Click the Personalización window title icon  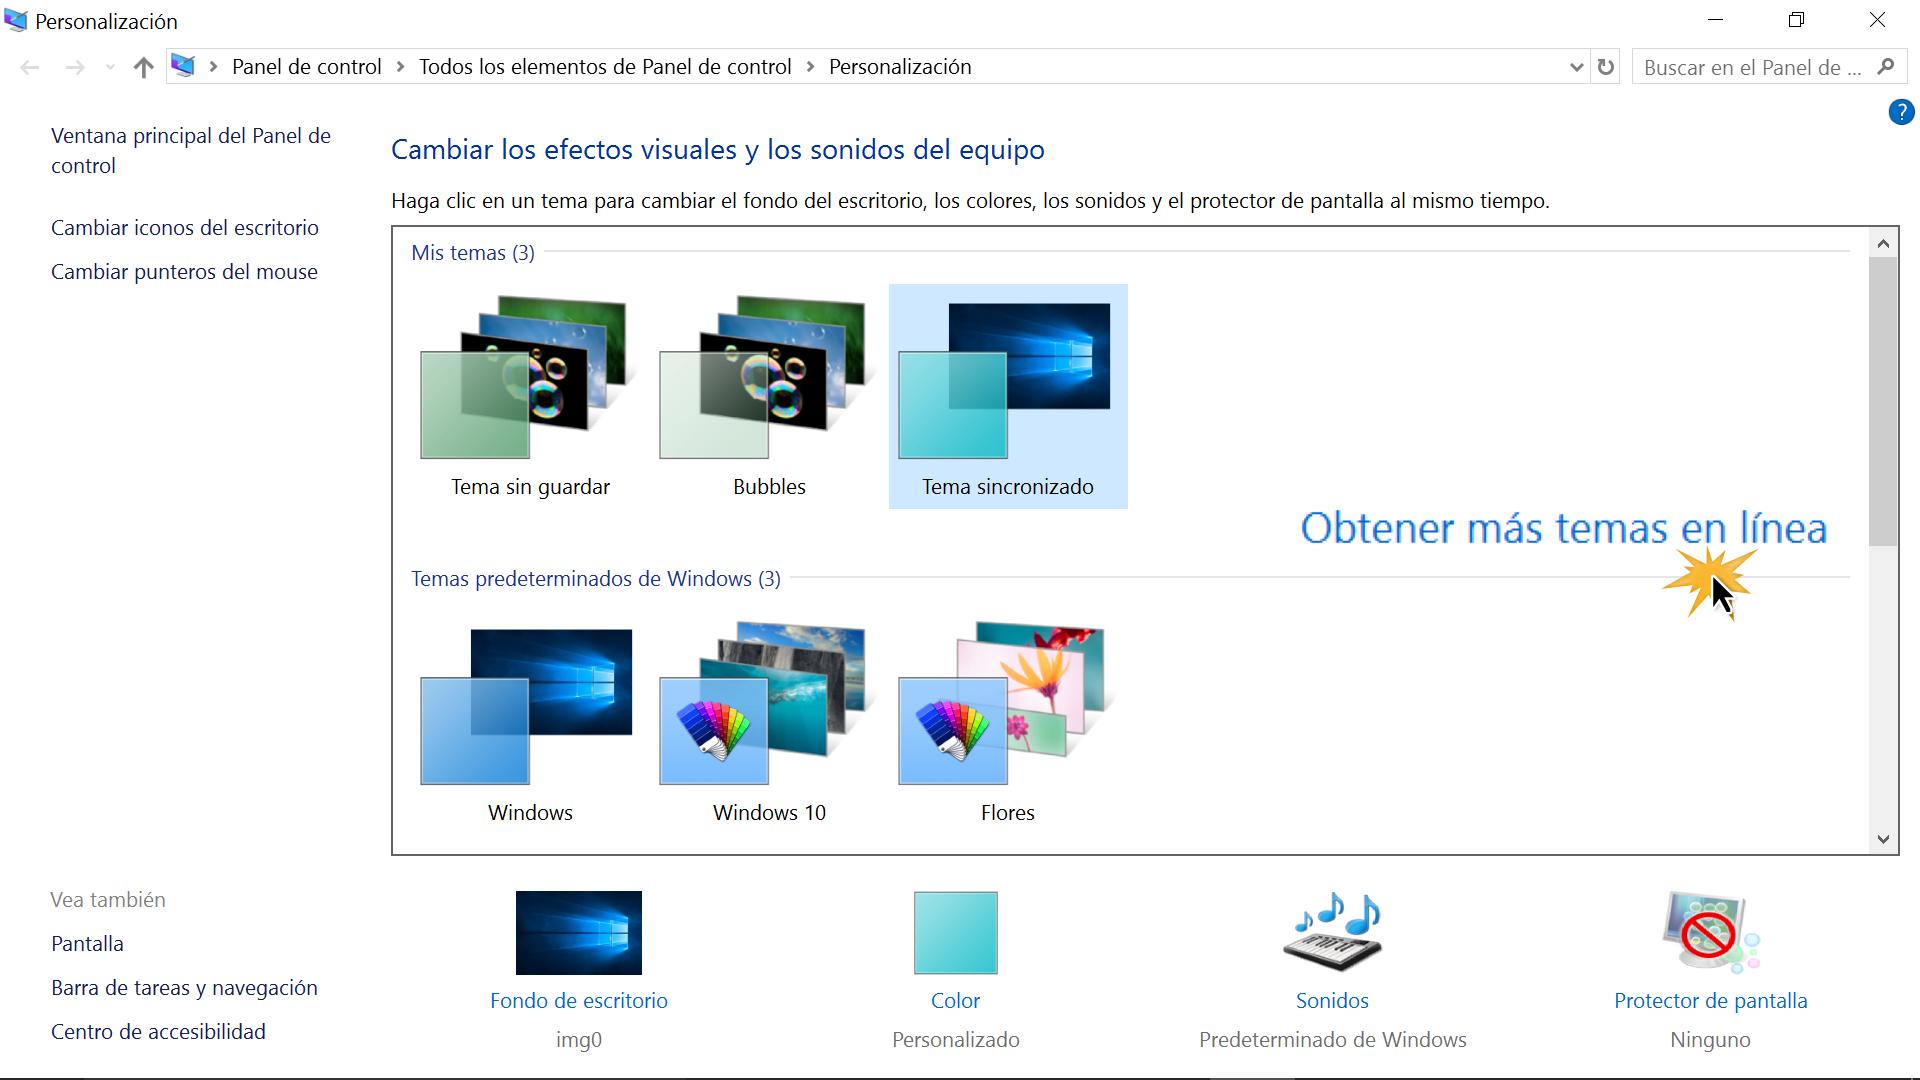tap(16, 20)
